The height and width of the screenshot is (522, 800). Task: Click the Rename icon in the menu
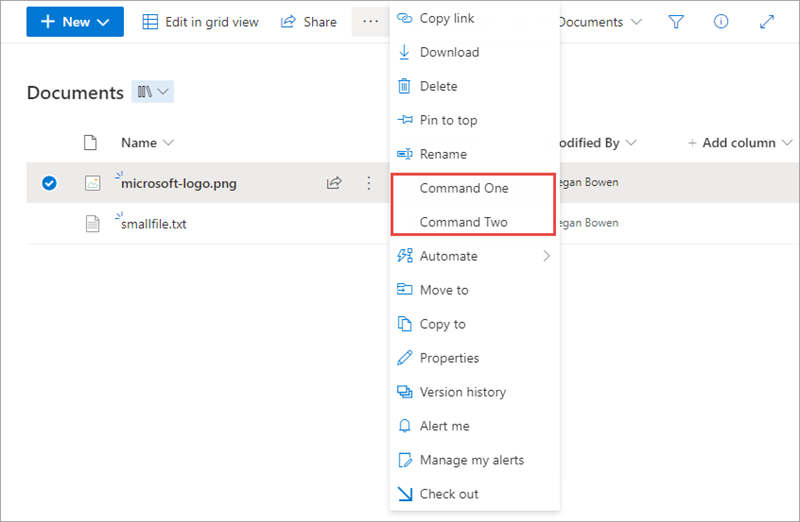[x=405, y=154]
